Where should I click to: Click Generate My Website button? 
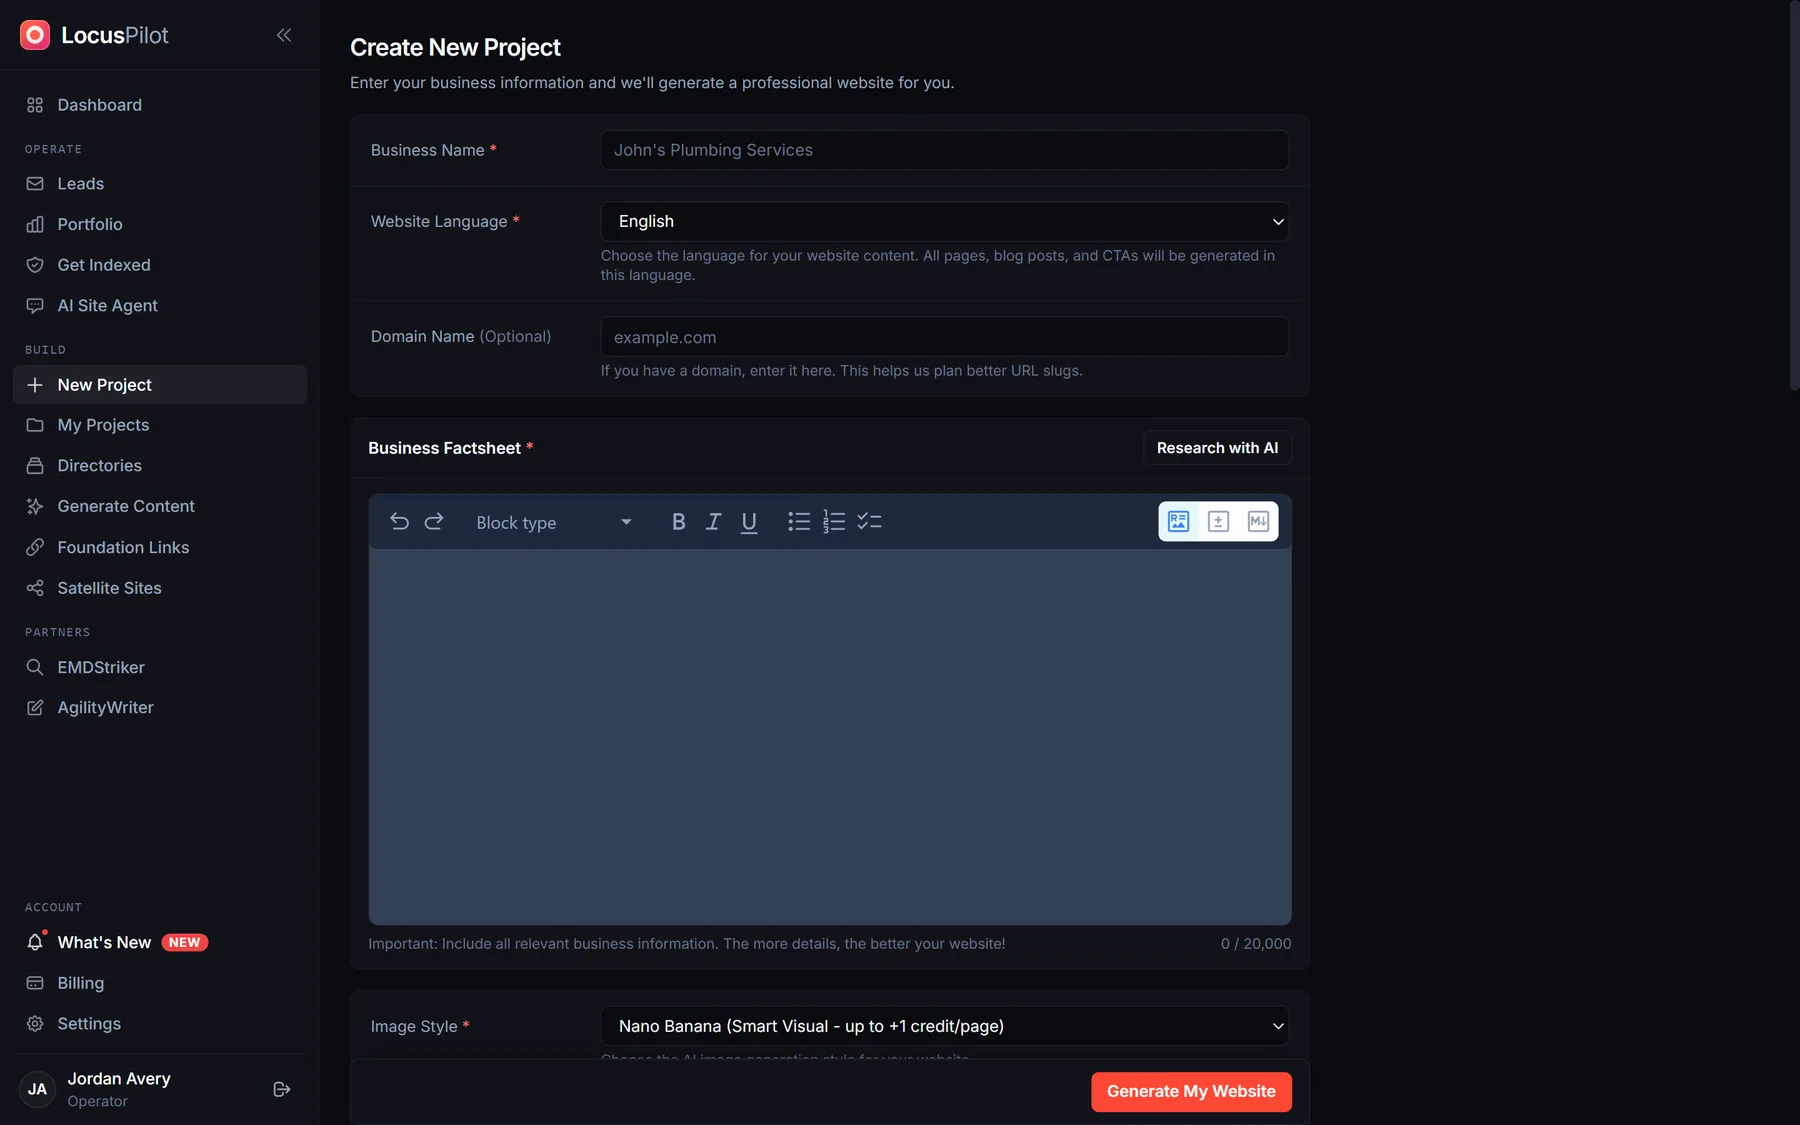click(1191, 1092)
